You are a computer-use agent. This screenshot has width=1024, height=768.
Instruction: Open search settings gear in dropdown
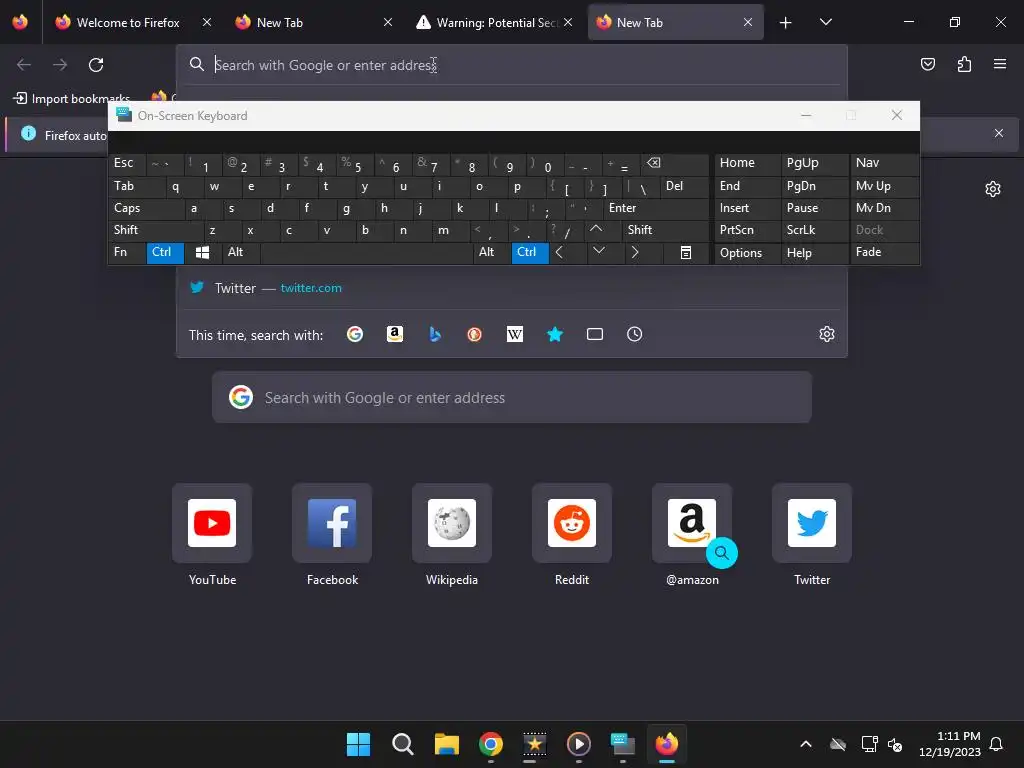827,334
